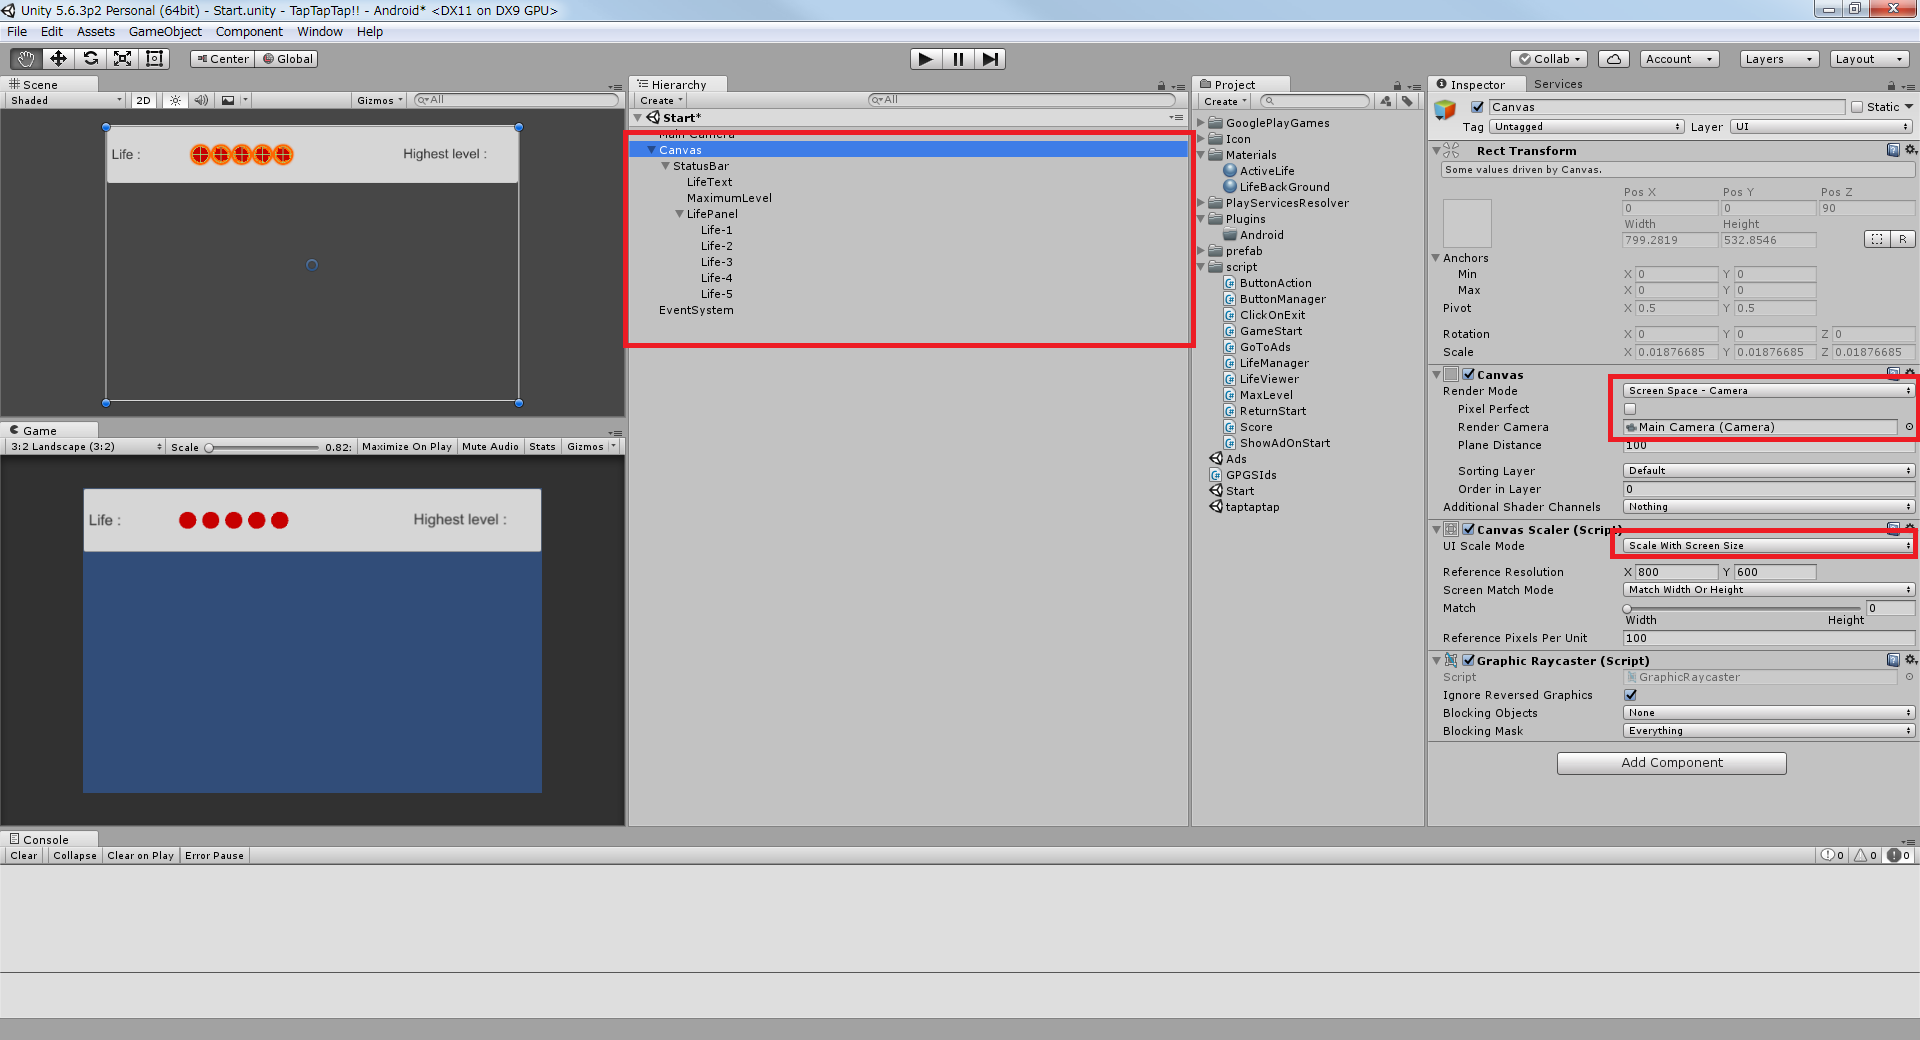Viewport: 1920px width, 1040px height.
Task: Toggle Mute Audio in Game view
Action: click(x=490, y=447)
